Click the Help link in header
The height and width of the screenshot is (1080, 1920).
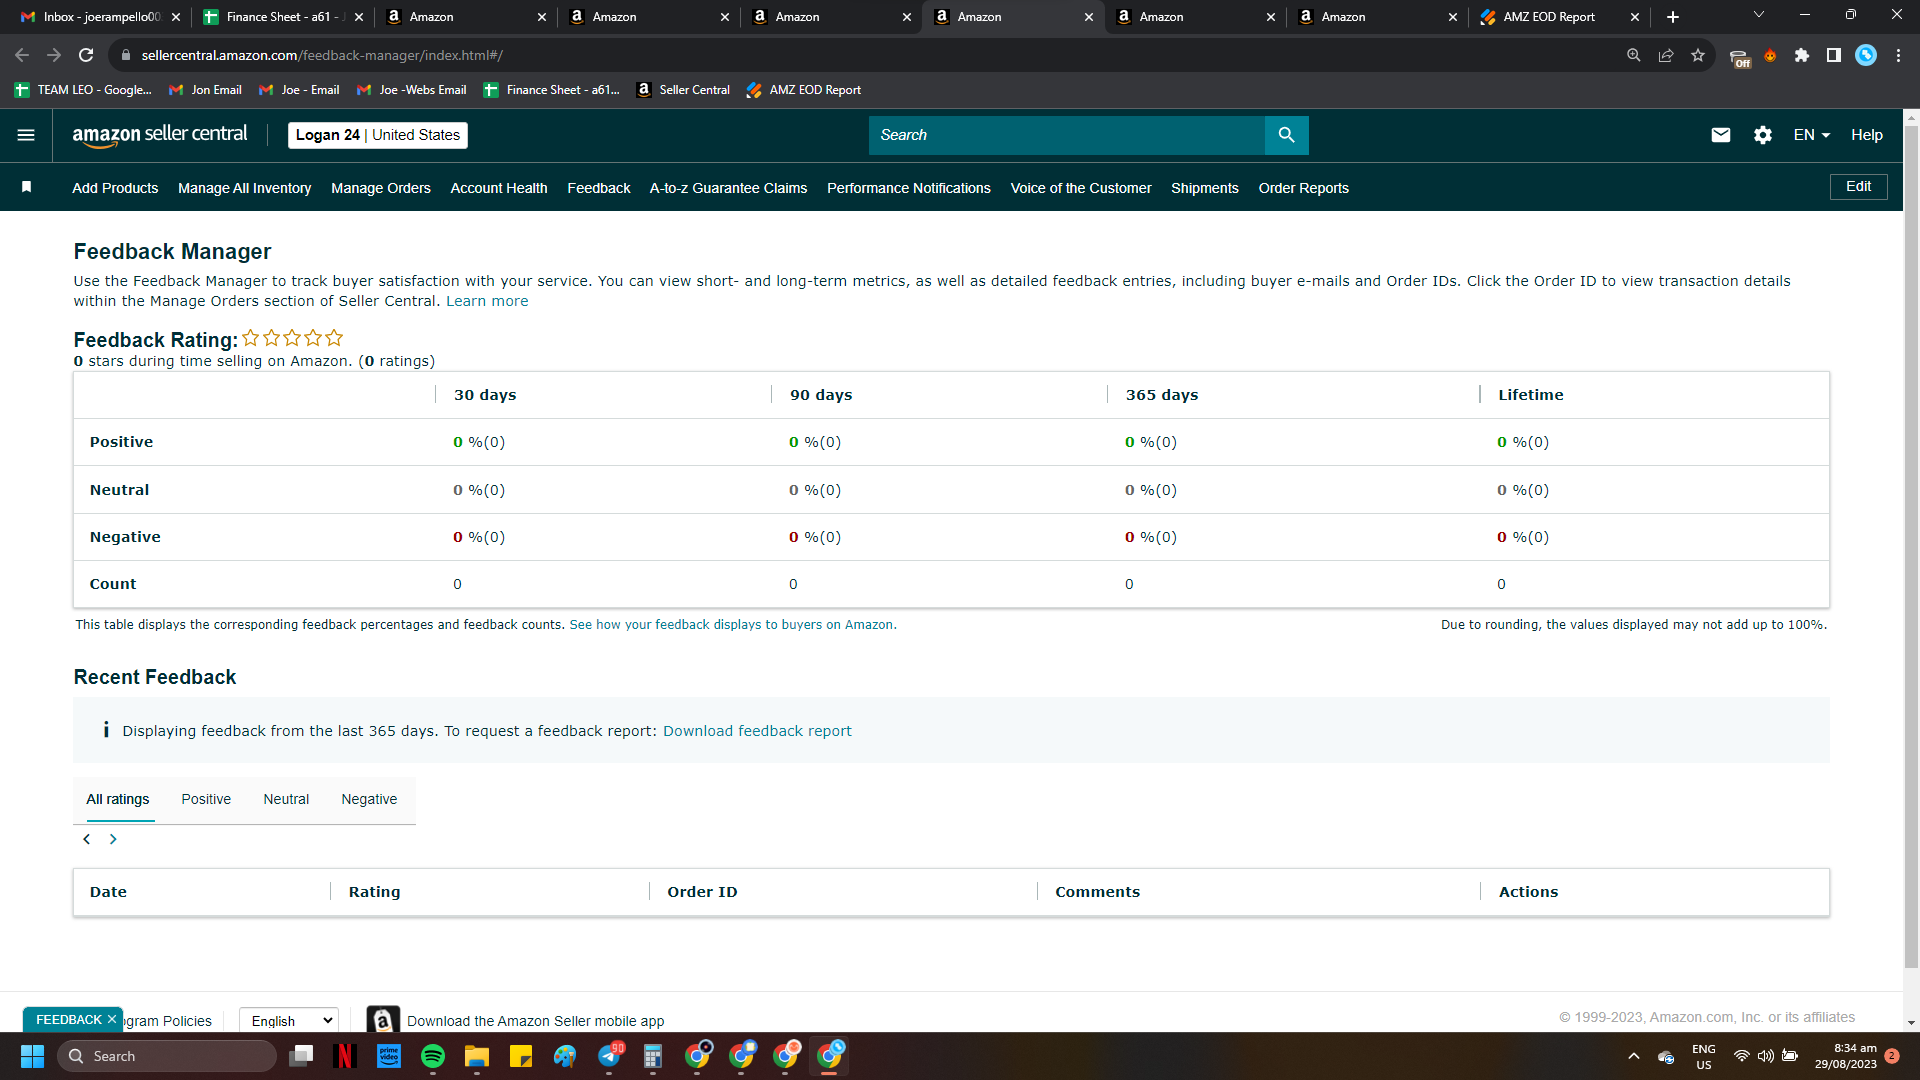point(1867,135)
